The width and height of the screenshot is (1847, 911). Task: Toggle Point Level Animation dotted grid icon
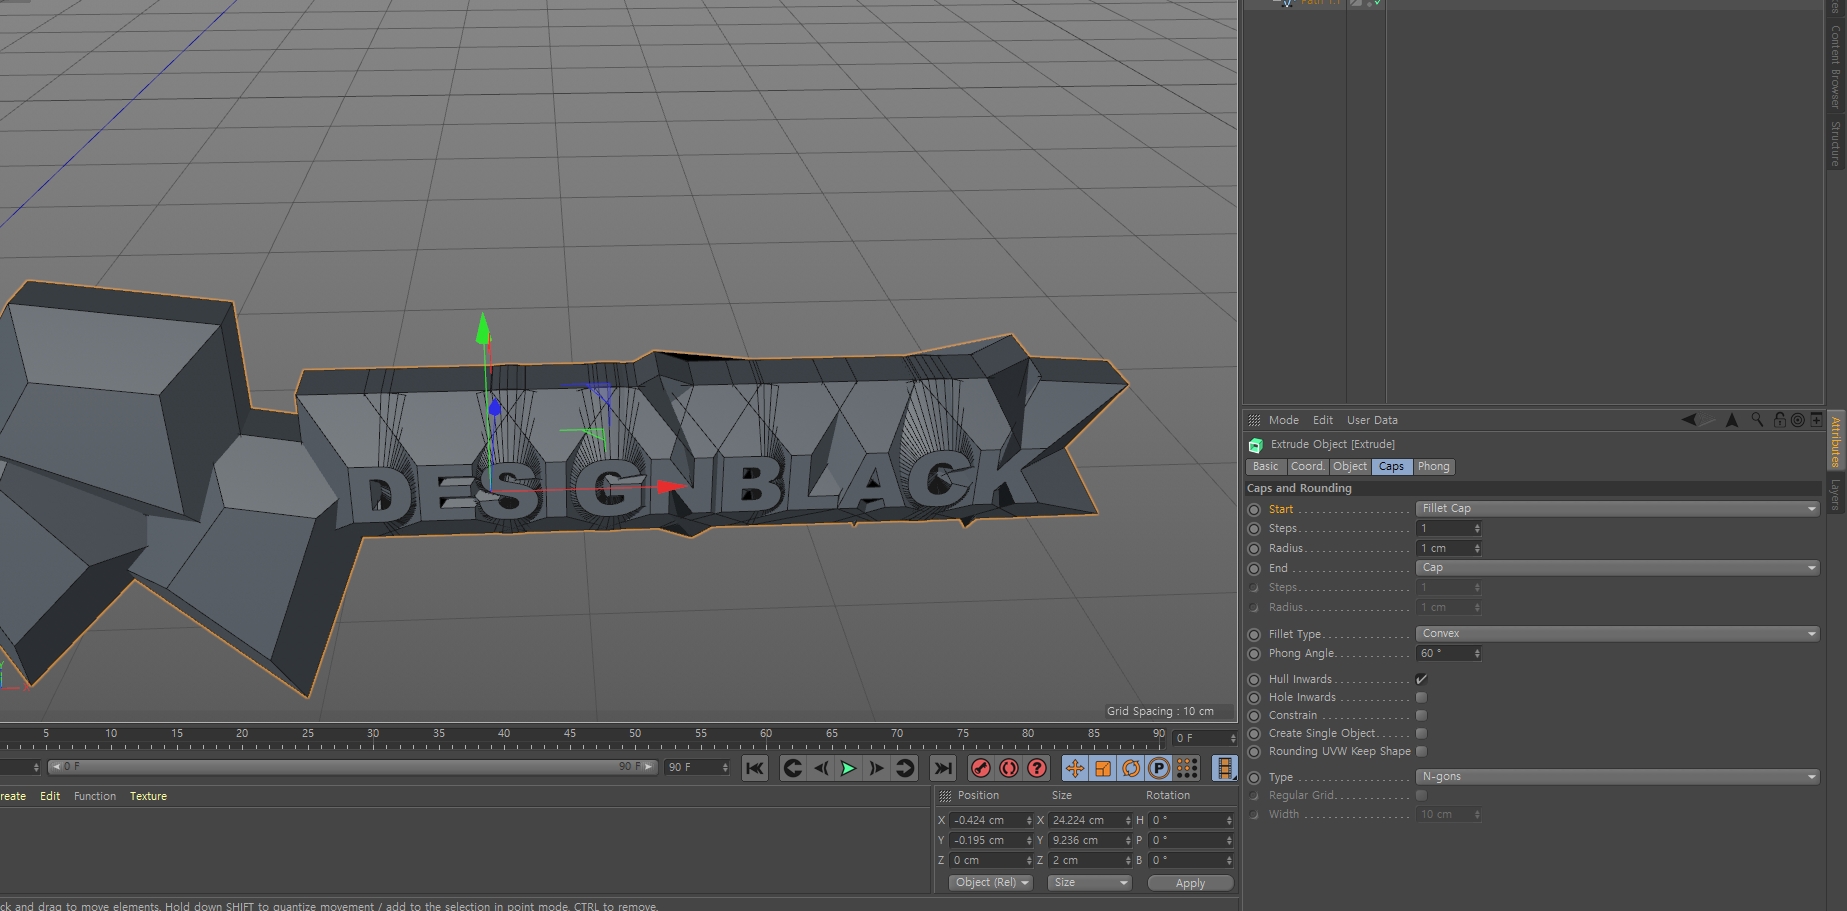1187,768
